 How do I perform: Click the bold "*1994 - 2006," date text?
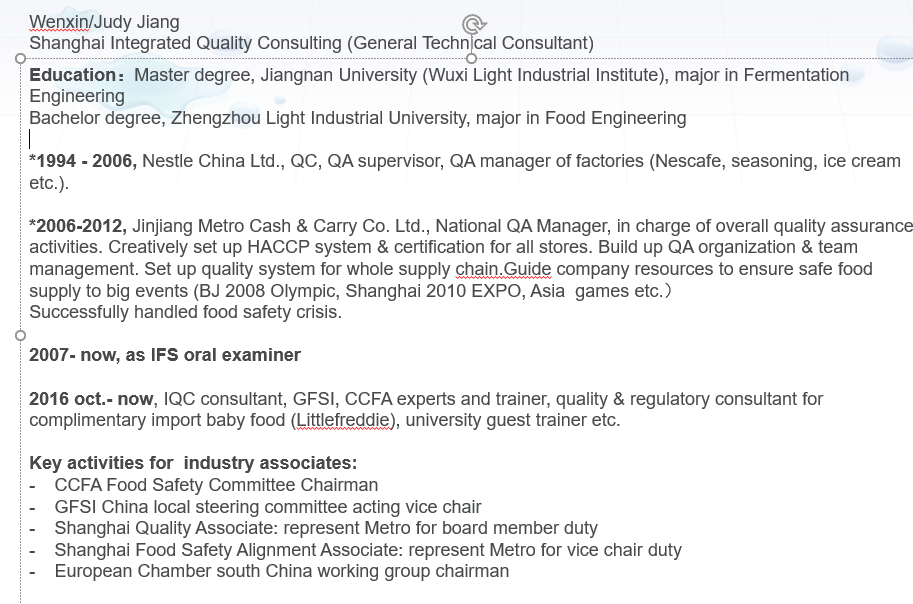[x=83, y=161]
